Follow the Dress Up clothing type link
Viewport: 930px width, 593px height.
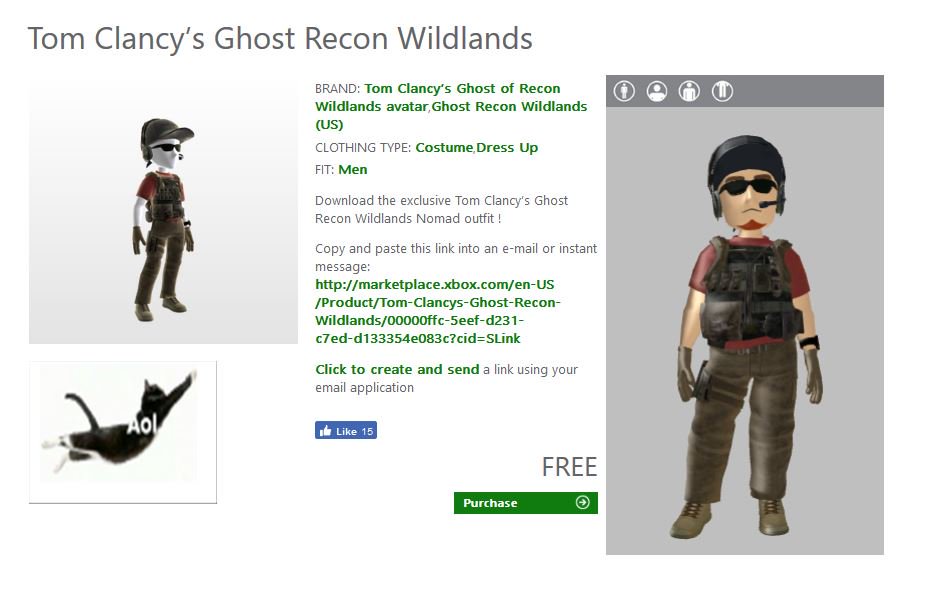pyautogui.click(x=507, y=148)
